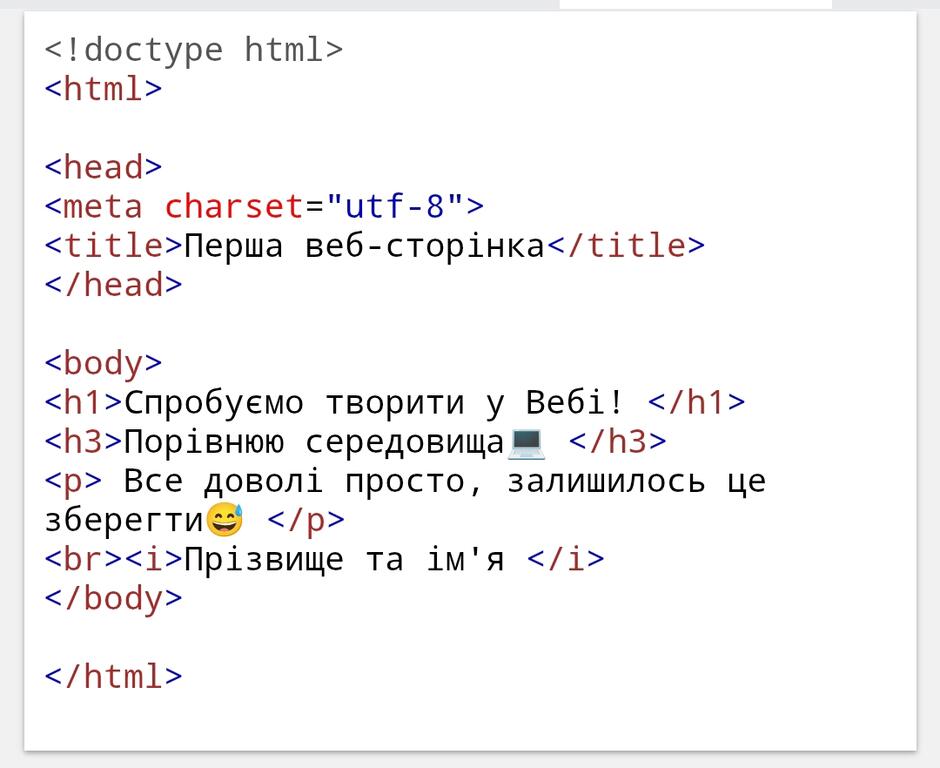This screenshot has height=768, width=940.
Task: Click the closing "</h1>" tag
Action: tap(697, 402)
